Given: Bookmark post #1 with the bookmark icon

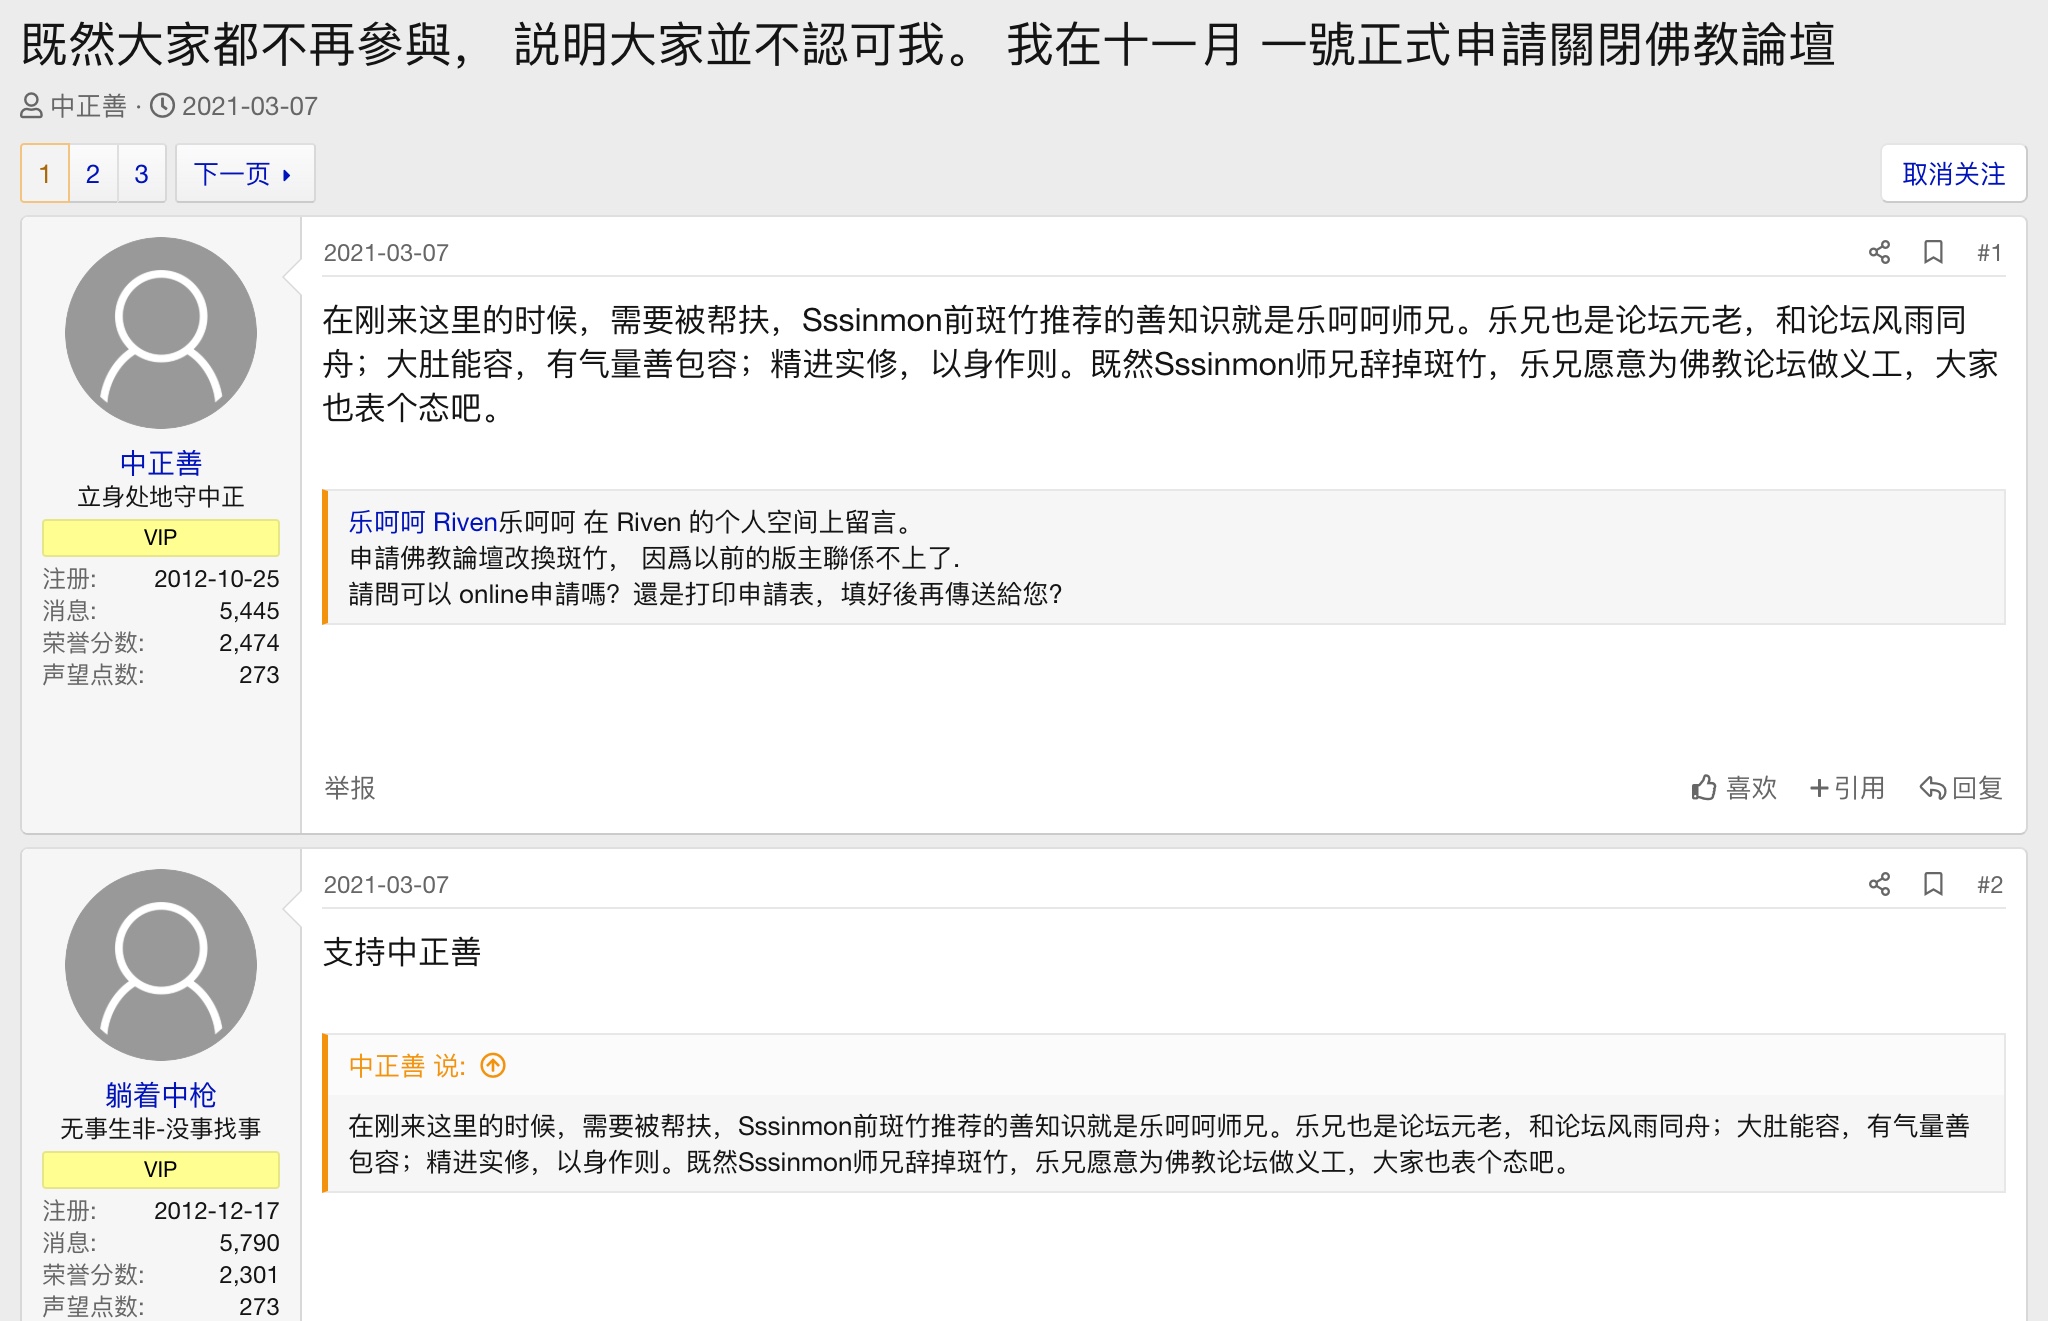Looking at the screenshot, I should [1933, 252].
